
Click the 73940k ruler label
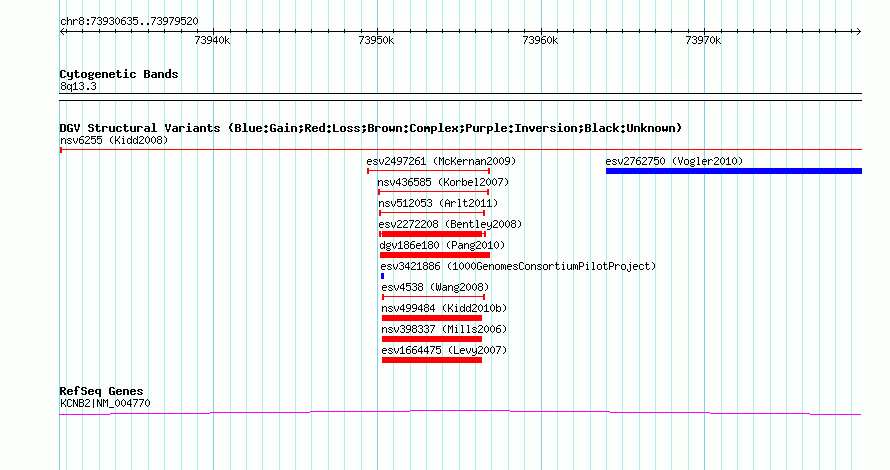pos(212,40)
